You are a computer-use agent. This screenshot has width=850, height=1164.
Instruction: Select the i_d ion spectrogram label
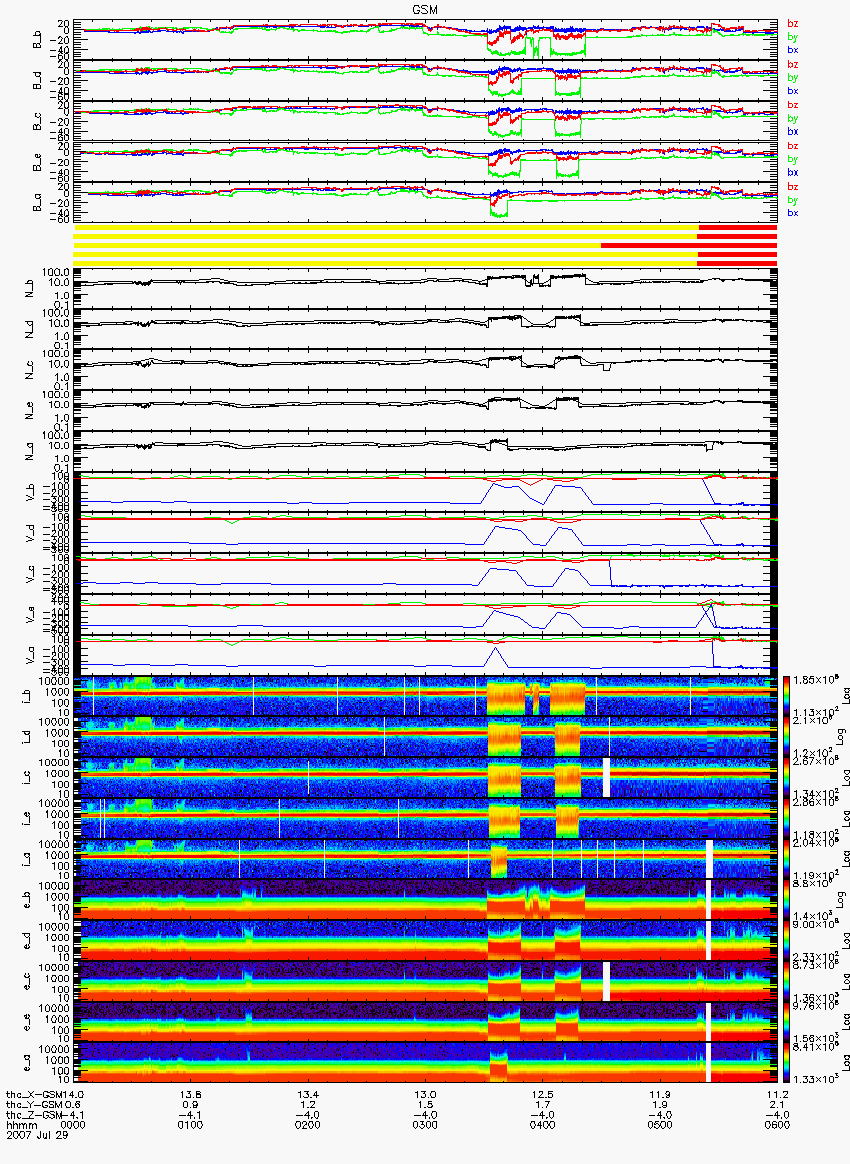click(27, 736)
